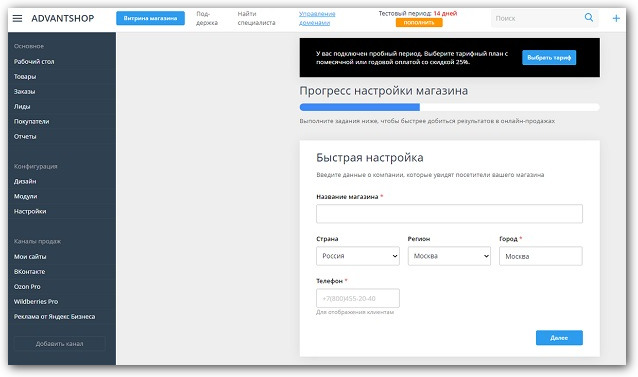Focus the Город input field
638x377 pixels.
540,256
